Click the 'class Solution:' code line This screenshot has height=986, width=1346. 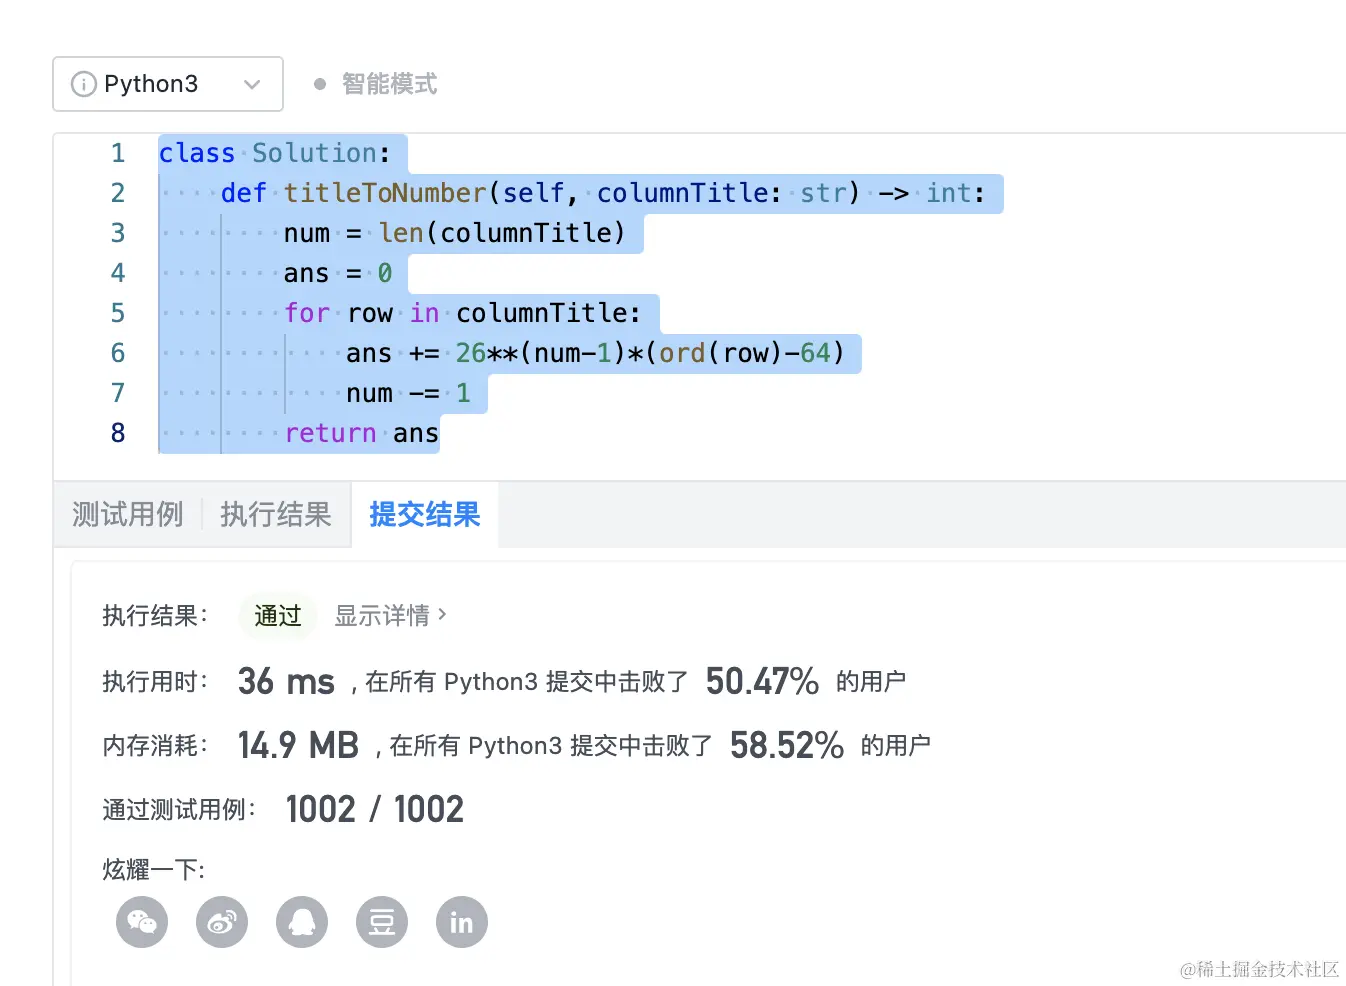coord(275,153)
